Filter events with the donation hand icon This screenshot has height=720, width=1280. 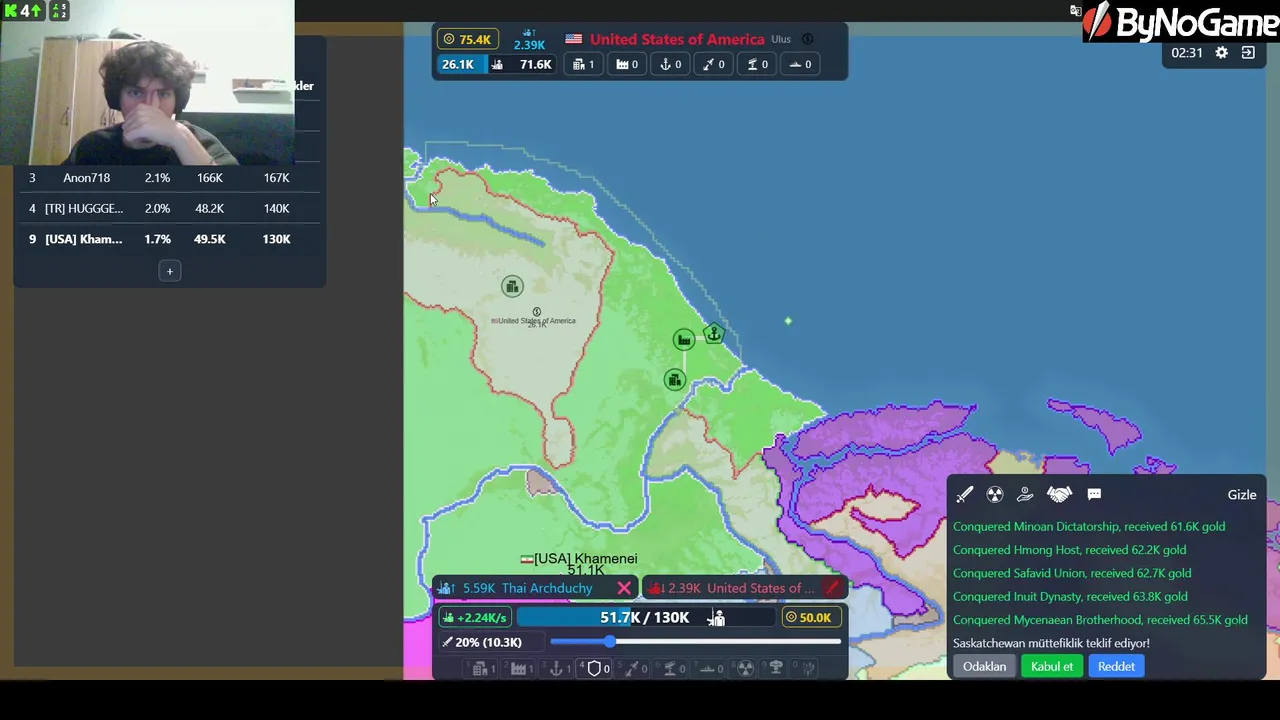coord(1025,494)
